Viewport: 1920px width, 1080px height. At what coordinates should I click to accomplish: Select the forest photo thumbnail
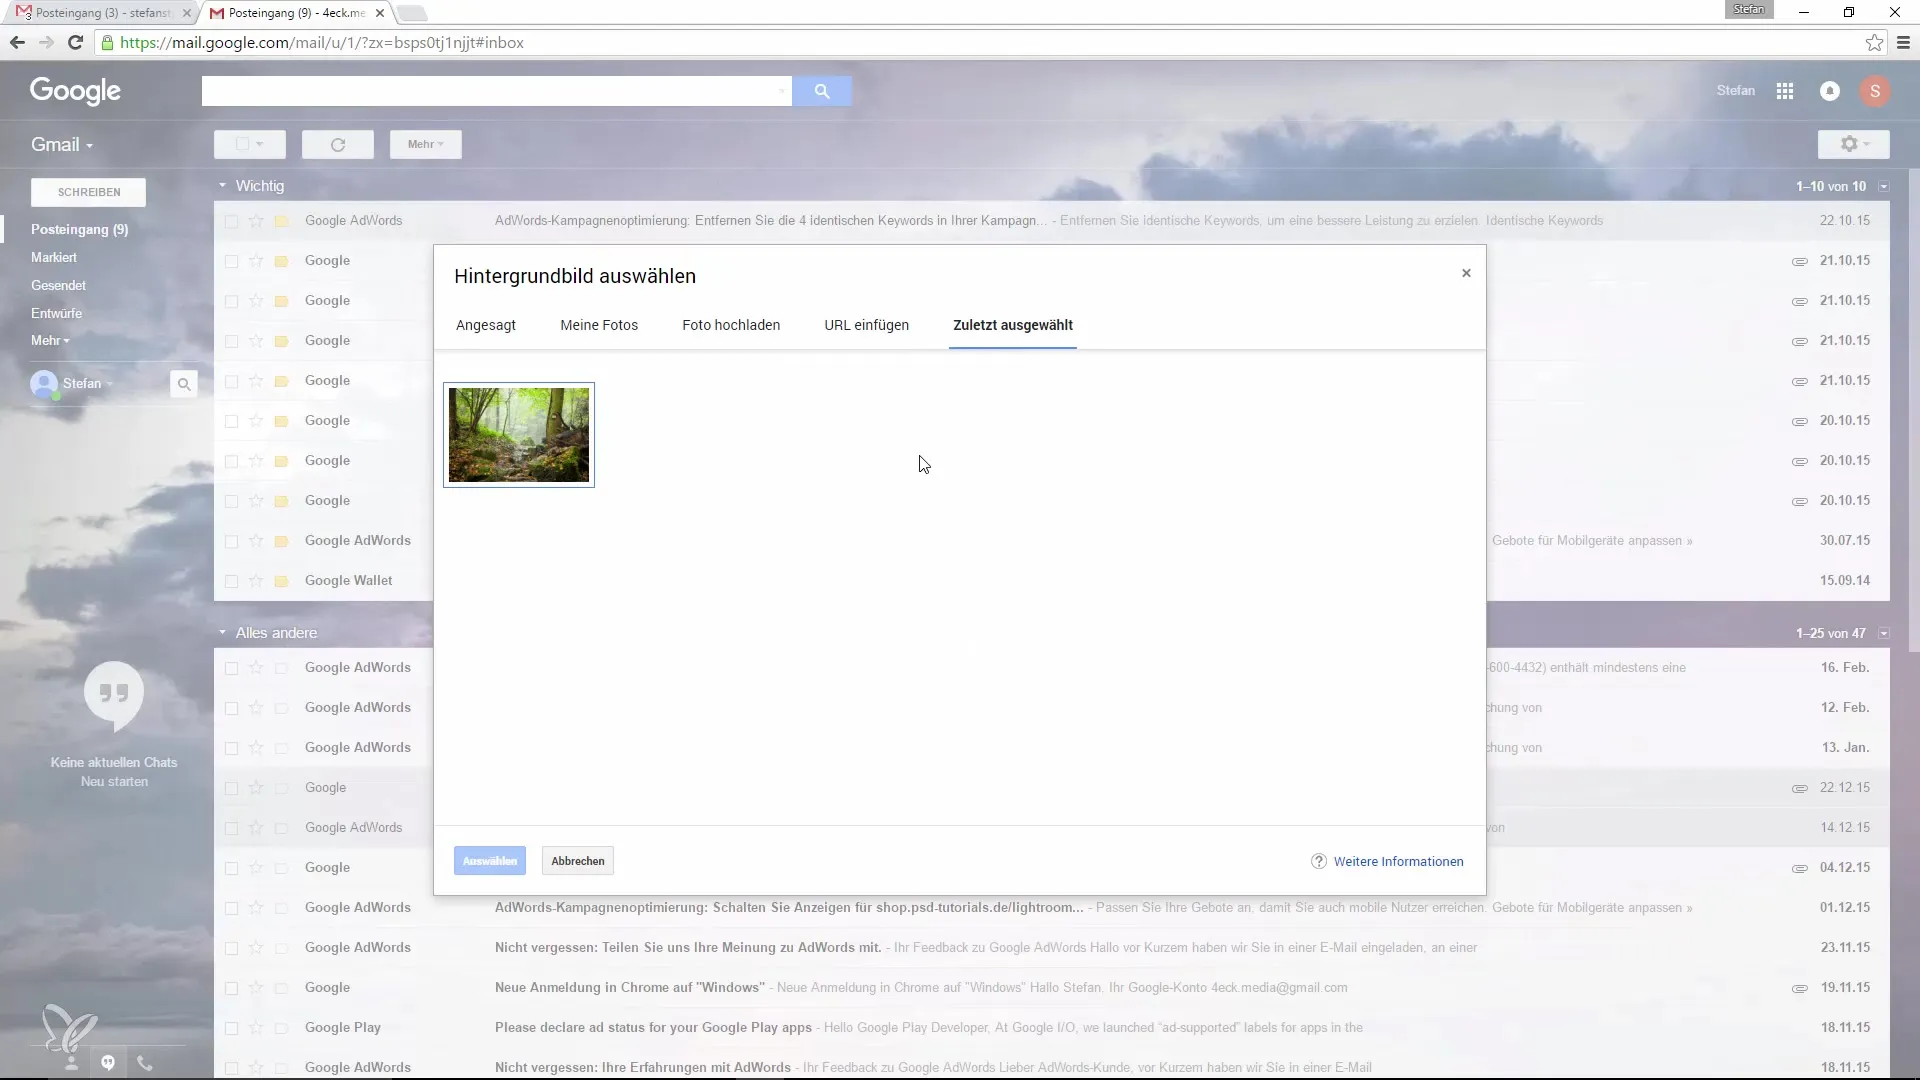click(x=519, y=435)
